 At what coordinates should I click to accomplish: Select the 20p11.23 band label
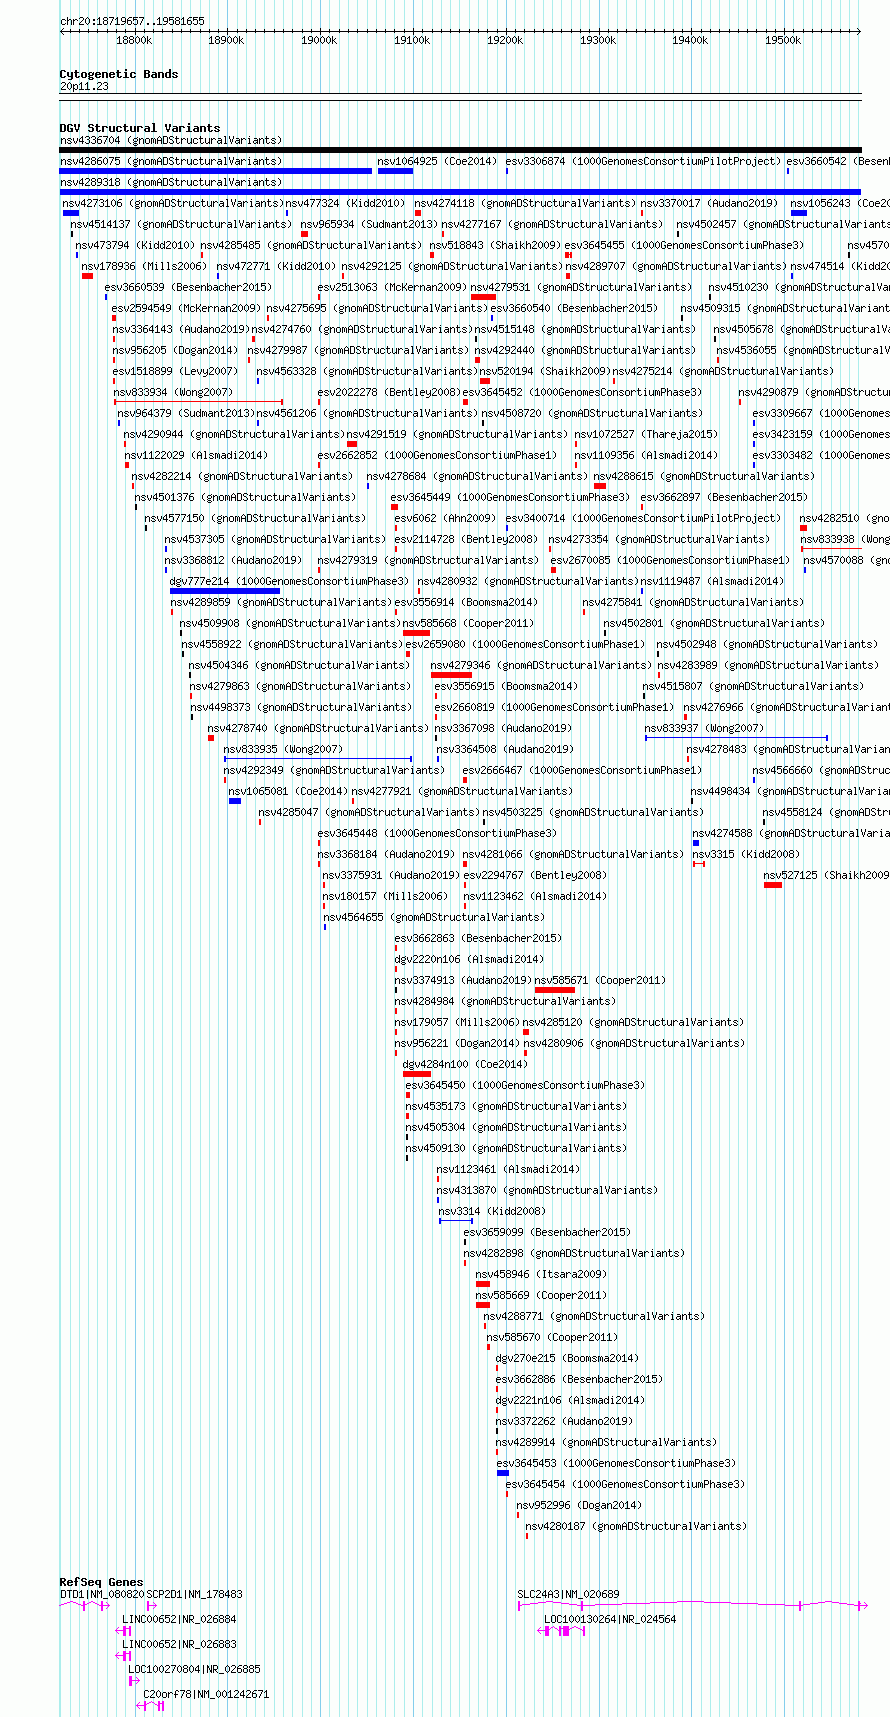click(85, 86)
